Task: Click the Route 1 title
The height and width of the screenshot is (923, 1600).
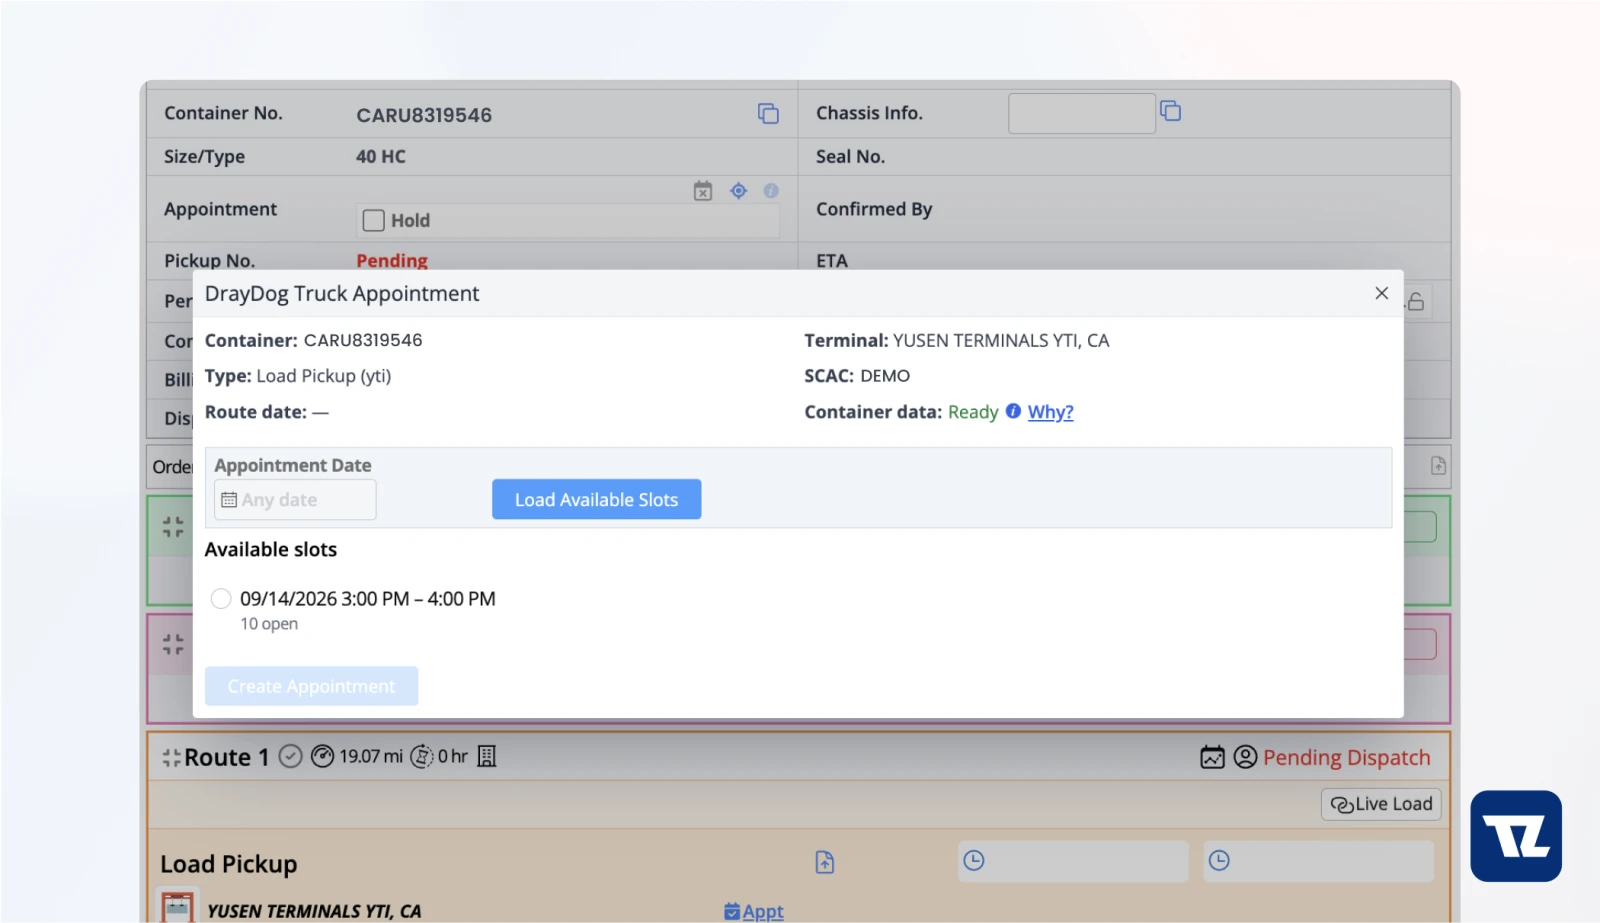Action: tap(227, 758)
